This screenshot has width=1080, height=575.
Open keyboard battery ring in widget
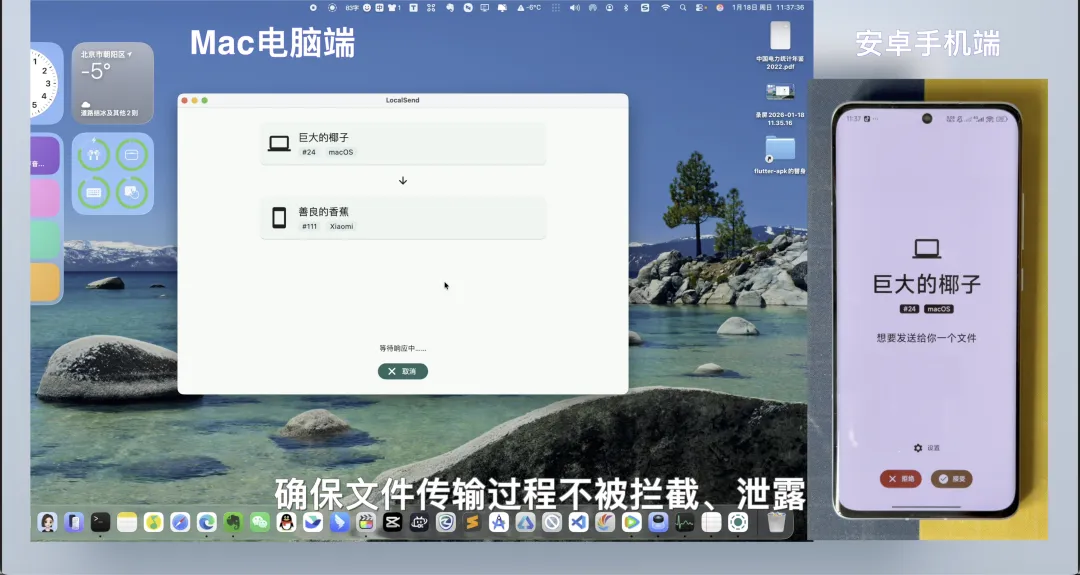click(94, 193)
